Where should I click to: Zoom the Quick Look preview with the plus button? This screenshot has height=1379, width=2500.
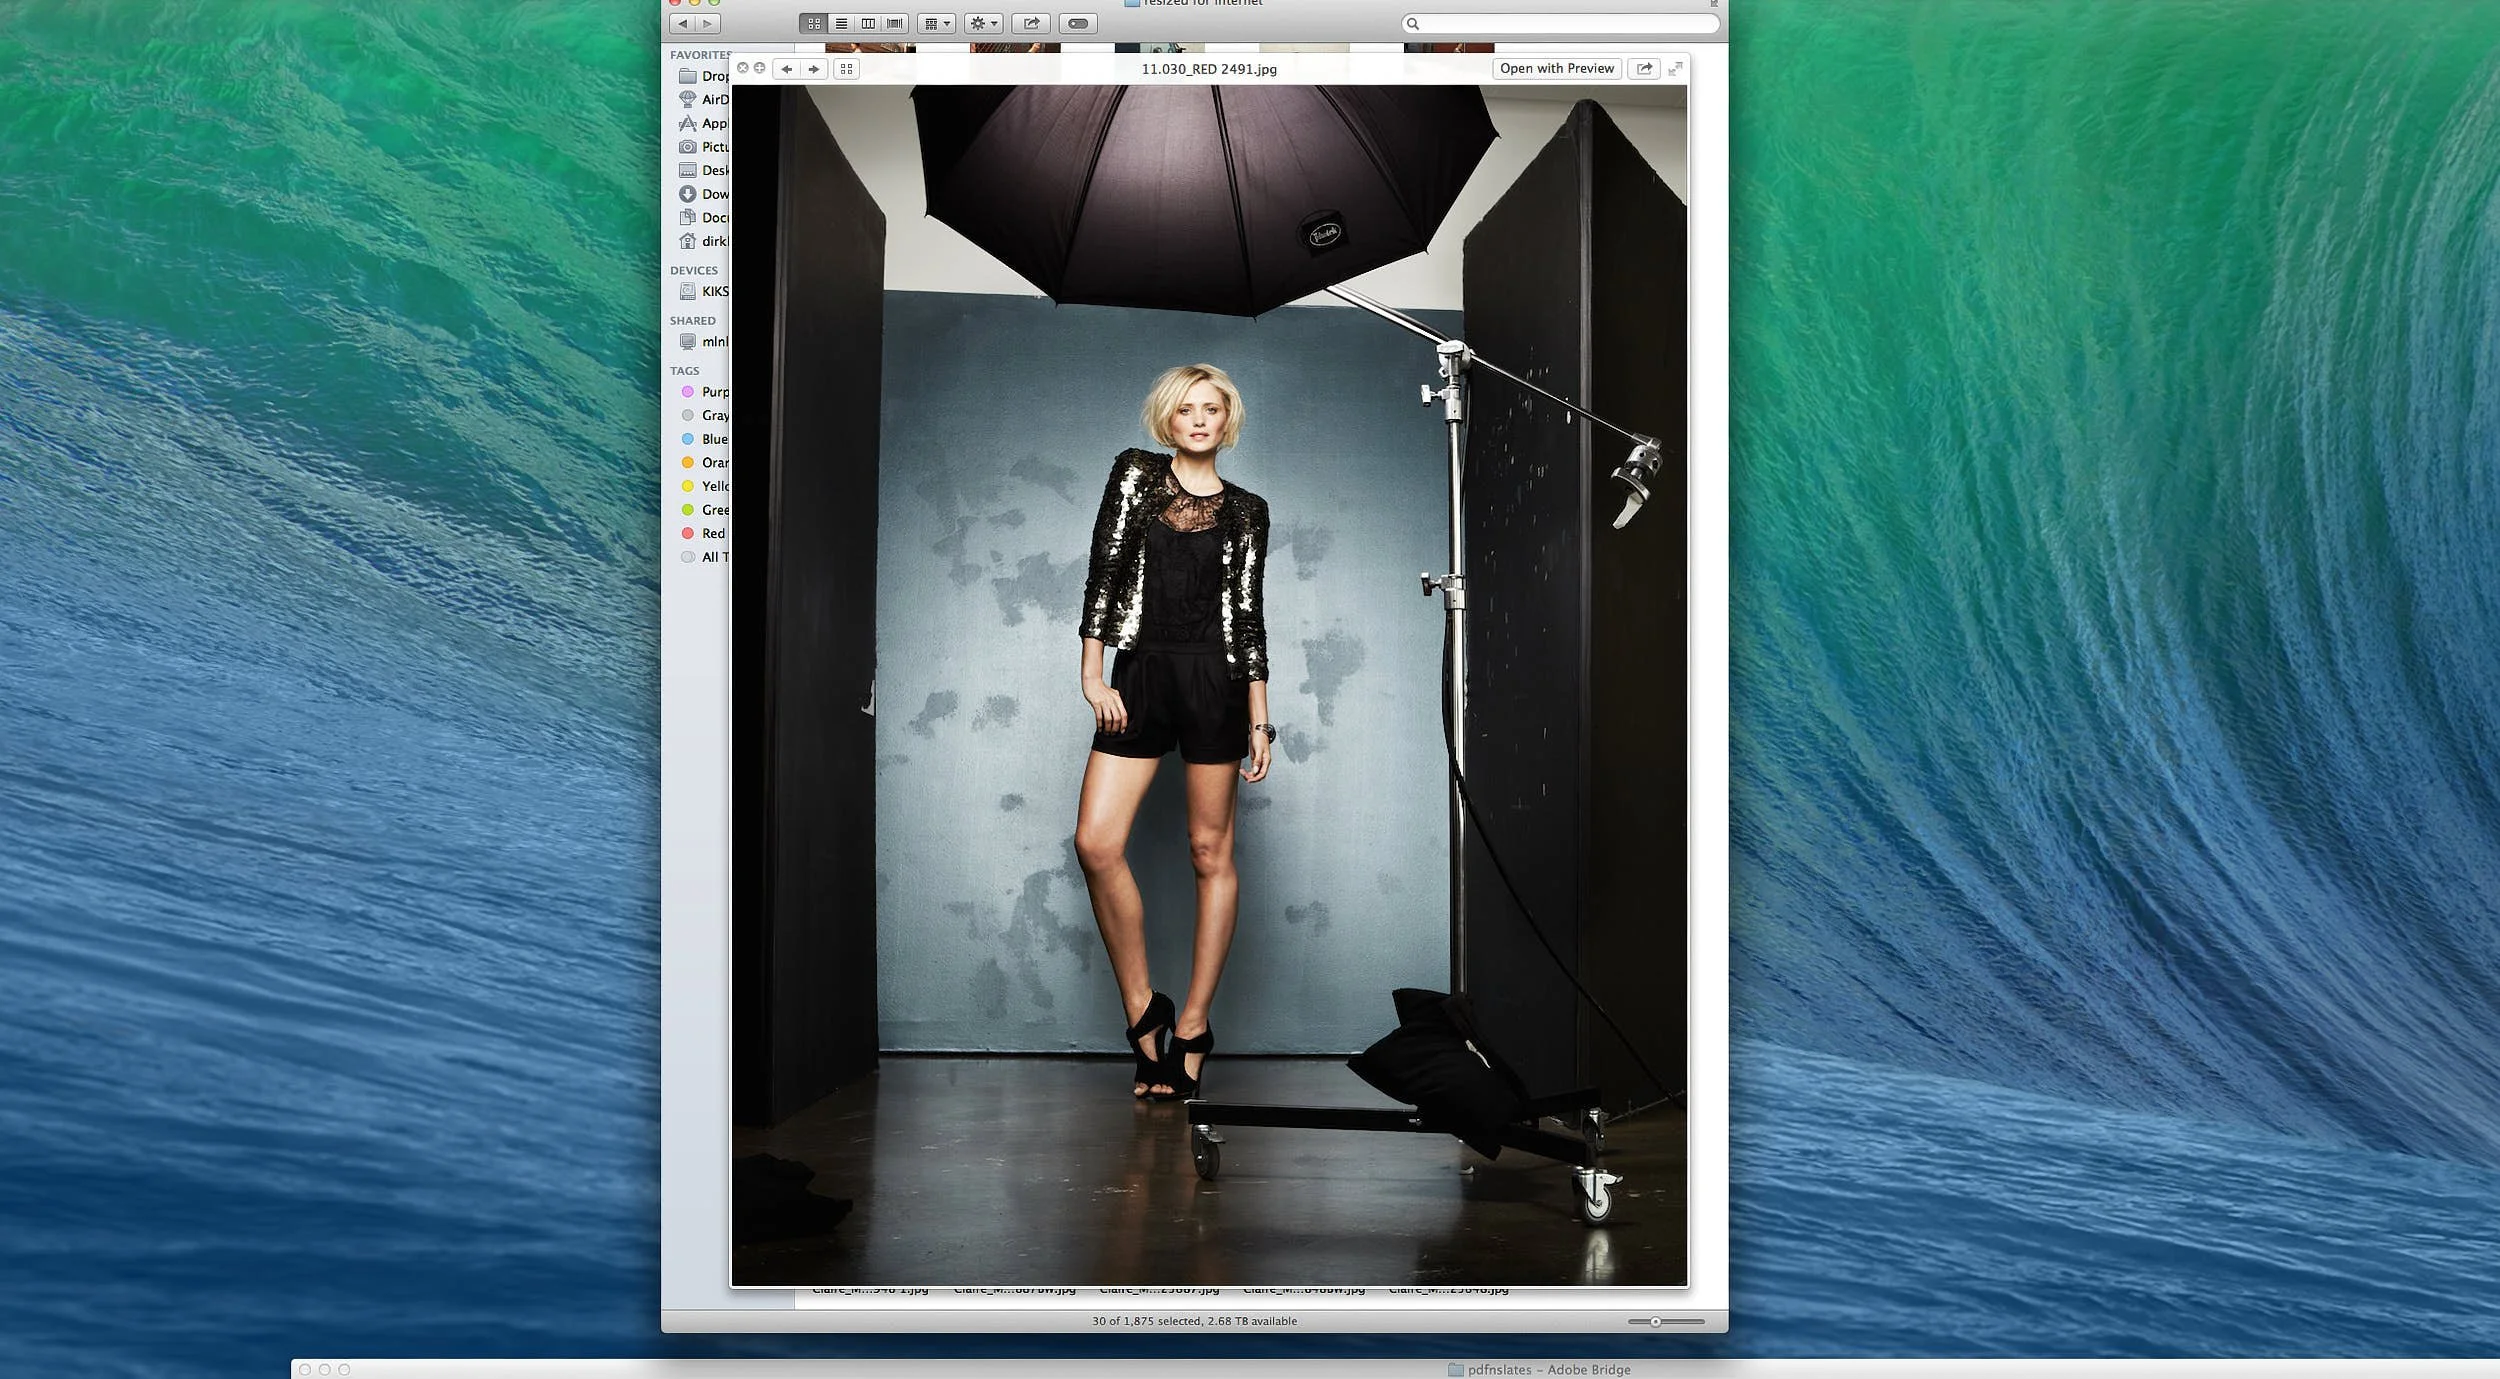[762, 68]
